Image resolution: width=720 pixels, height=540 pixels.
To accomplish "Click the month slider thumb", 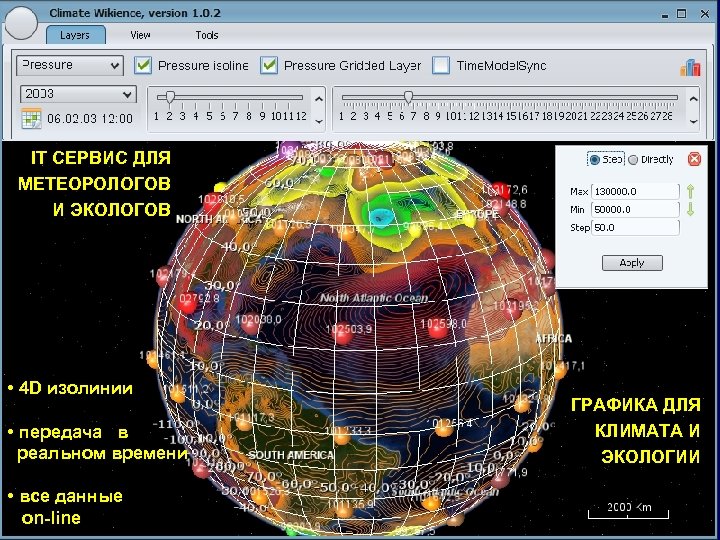I will pyautogui.click(x=170, y=97).
